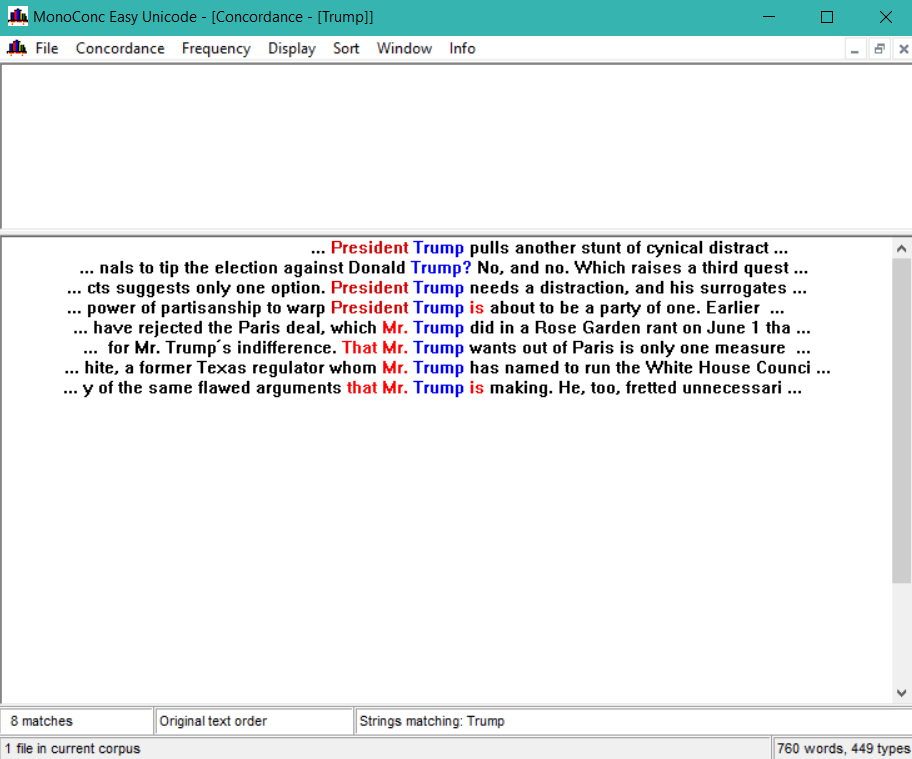
Task: Click the scroll up arrow in results
Action: pyautogui.click(x=901, y=249)
